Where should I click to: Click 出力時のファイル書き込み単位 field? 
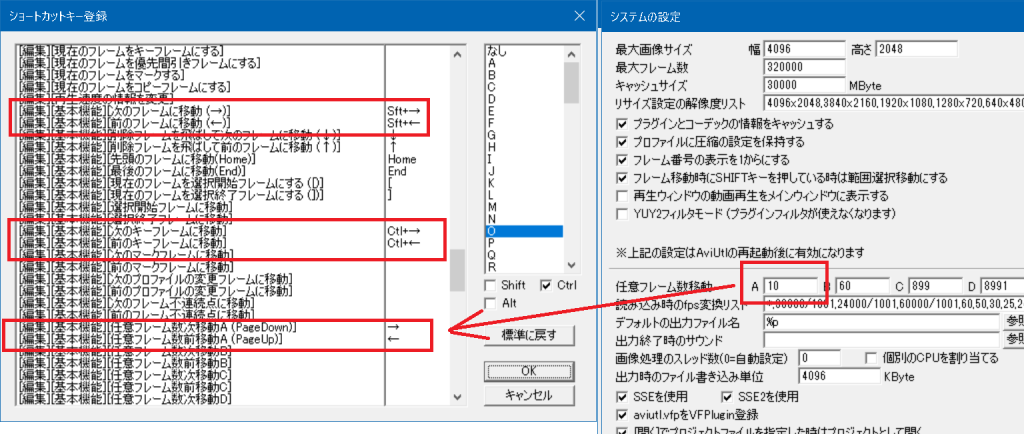pyautogui.click(x=839, y=377)
